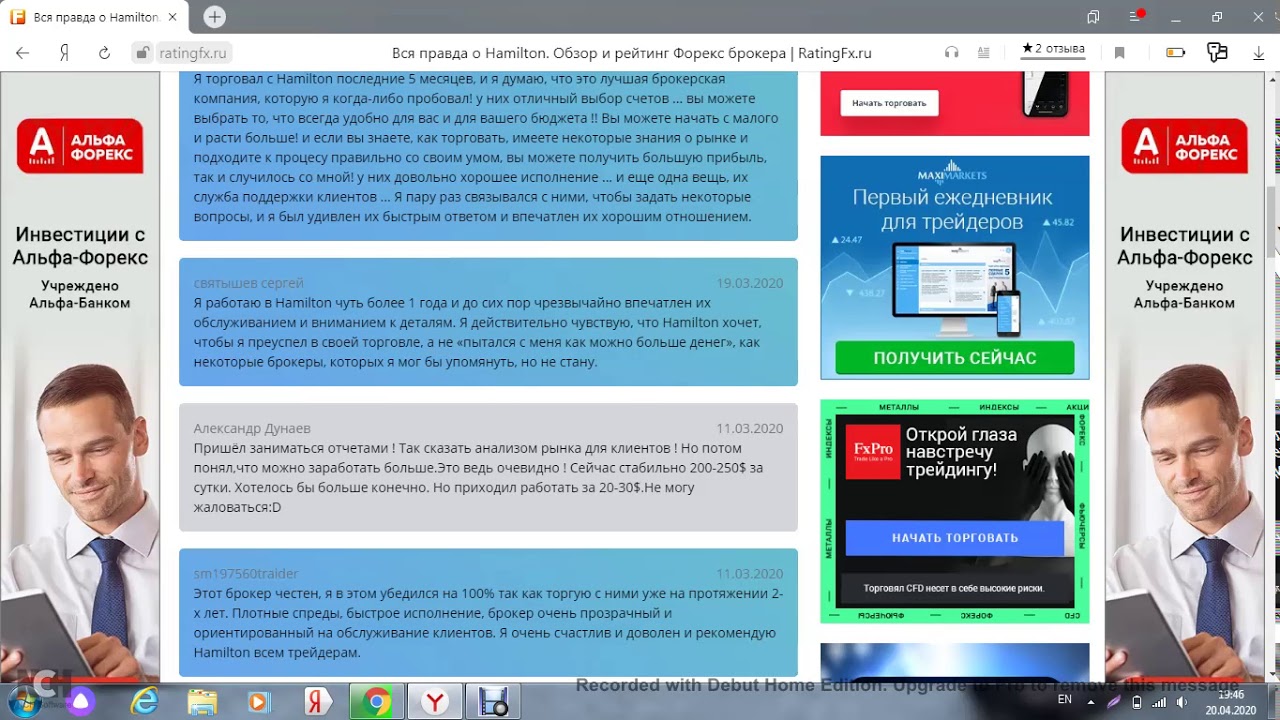The width and height of the screenshot is (1280, 720).
Task: Click the site lock icon in the address bar
Action: coord(142,53)
